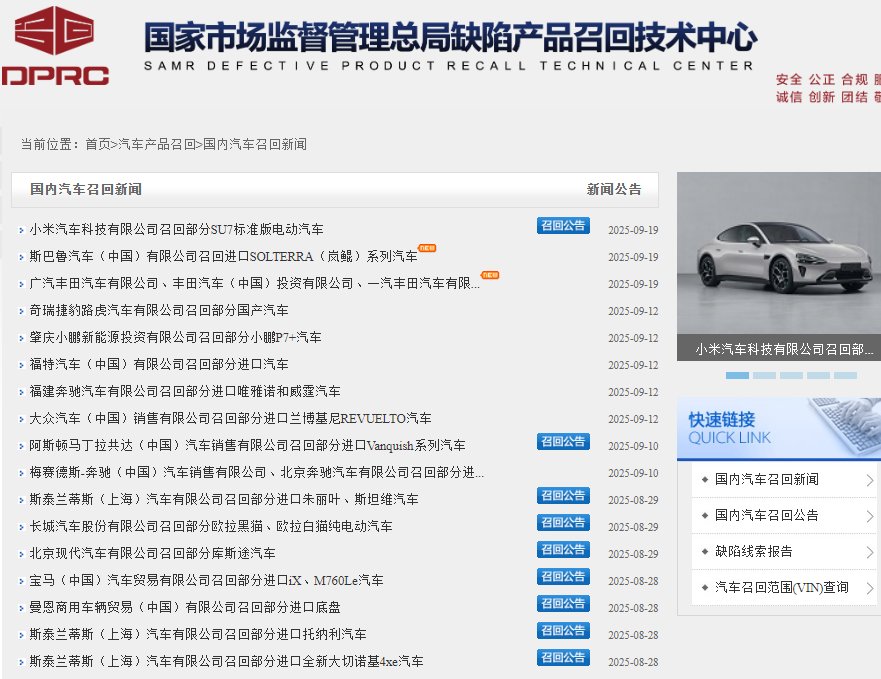Select fourth carousel indicator dot

coord(818,375)
